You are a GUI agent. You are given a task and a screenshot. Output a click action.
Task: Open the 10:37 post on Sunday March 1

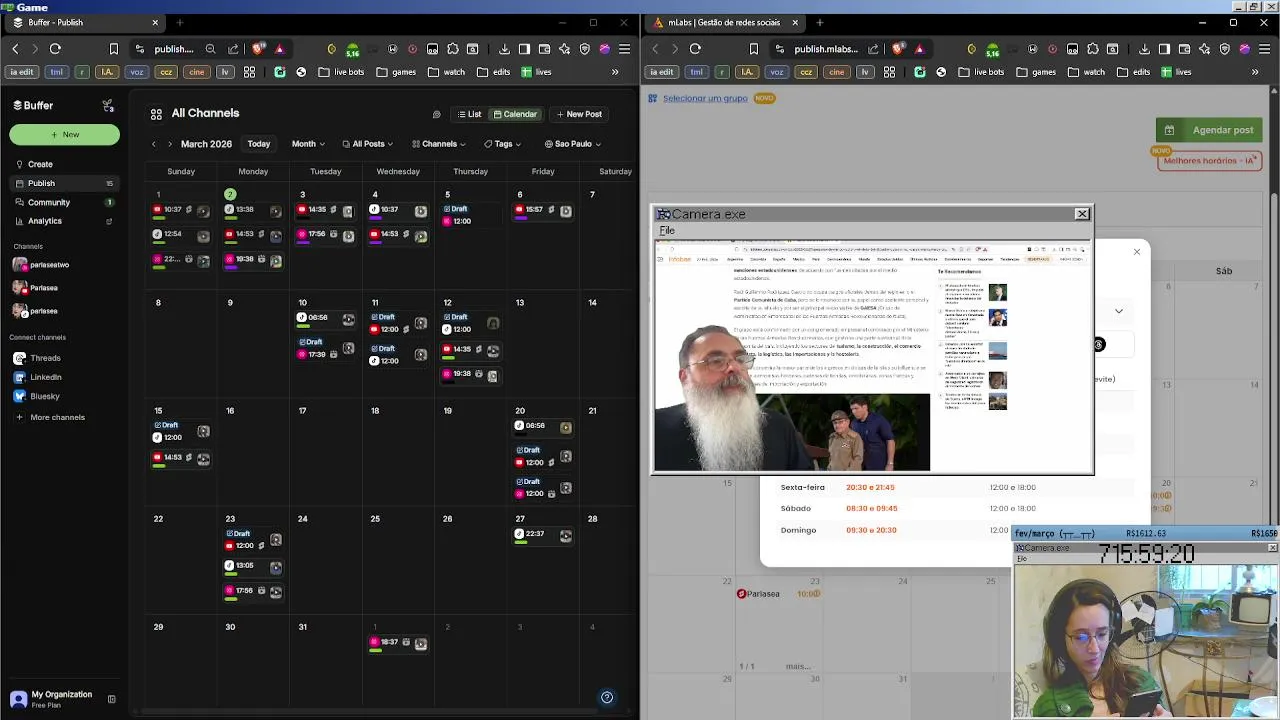181,210
